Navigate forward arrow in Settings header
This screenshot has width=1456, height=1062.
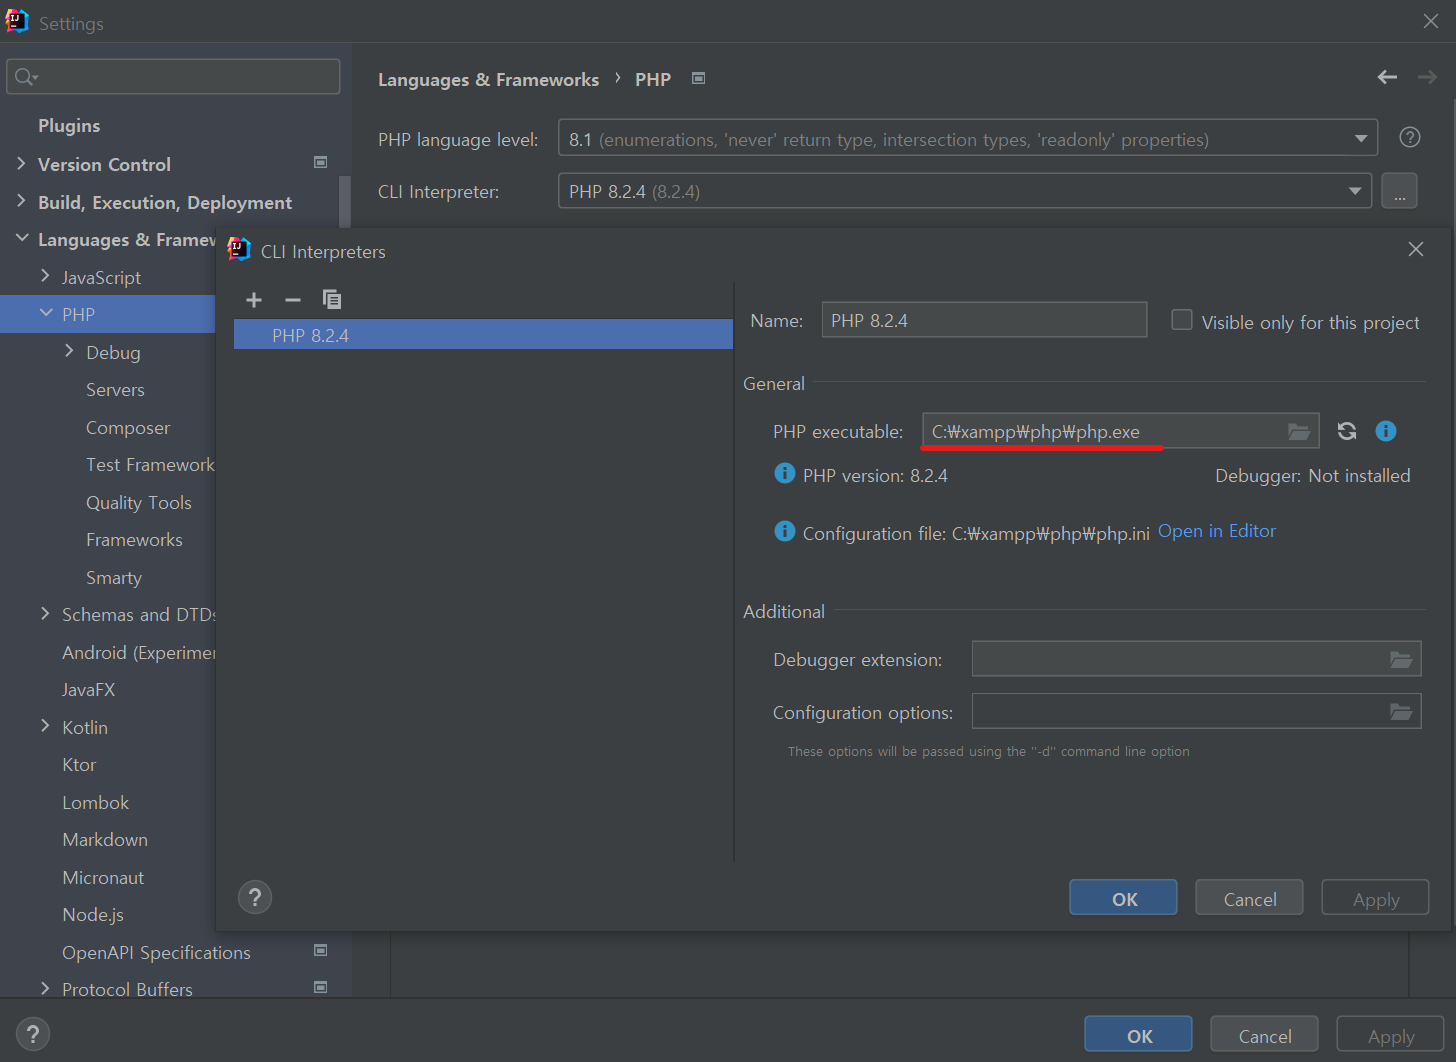coord(1427,77)
